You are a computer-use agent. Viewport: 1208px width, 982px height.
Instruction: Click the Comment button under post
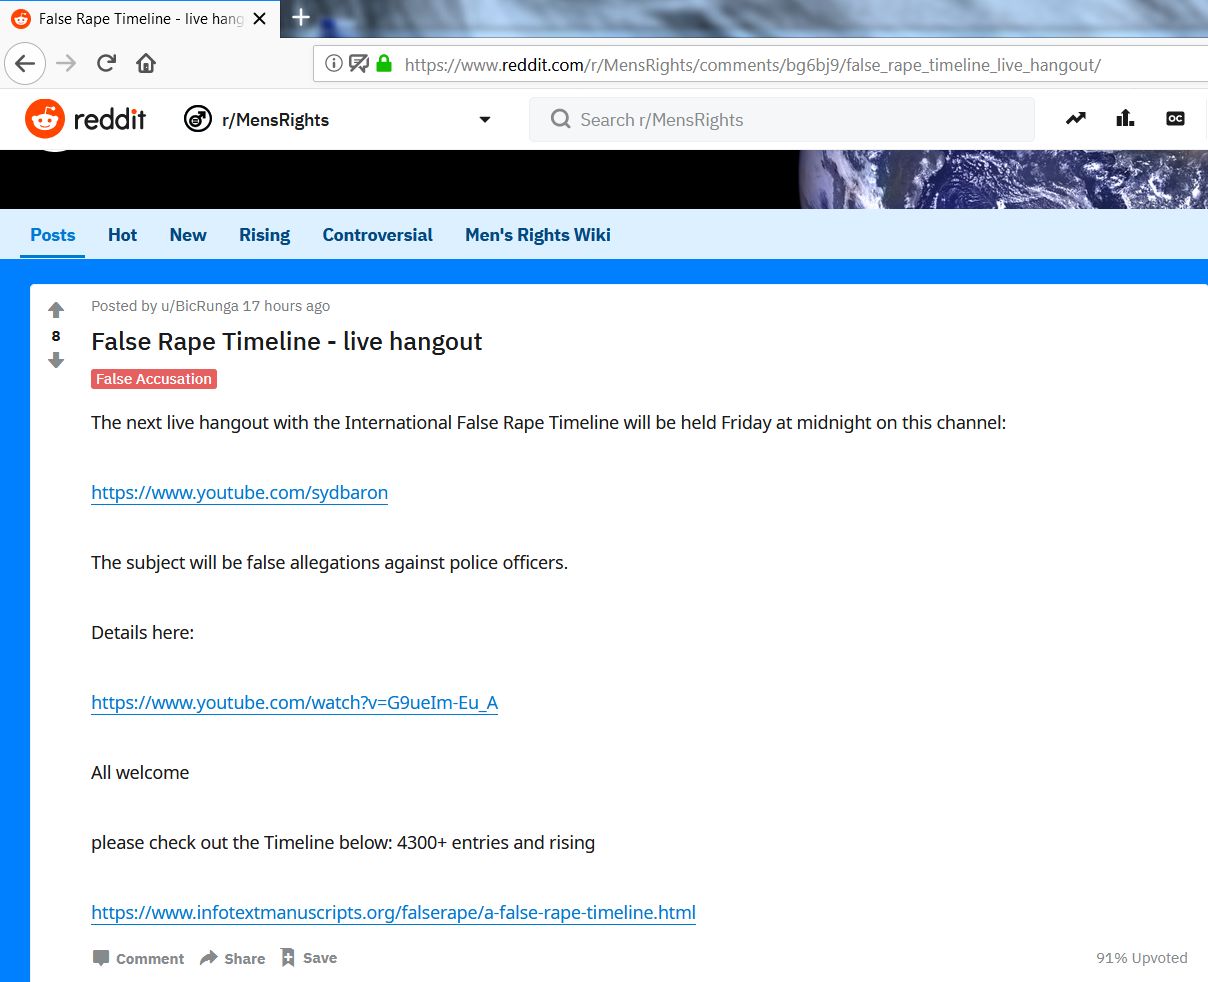(138, 958)
